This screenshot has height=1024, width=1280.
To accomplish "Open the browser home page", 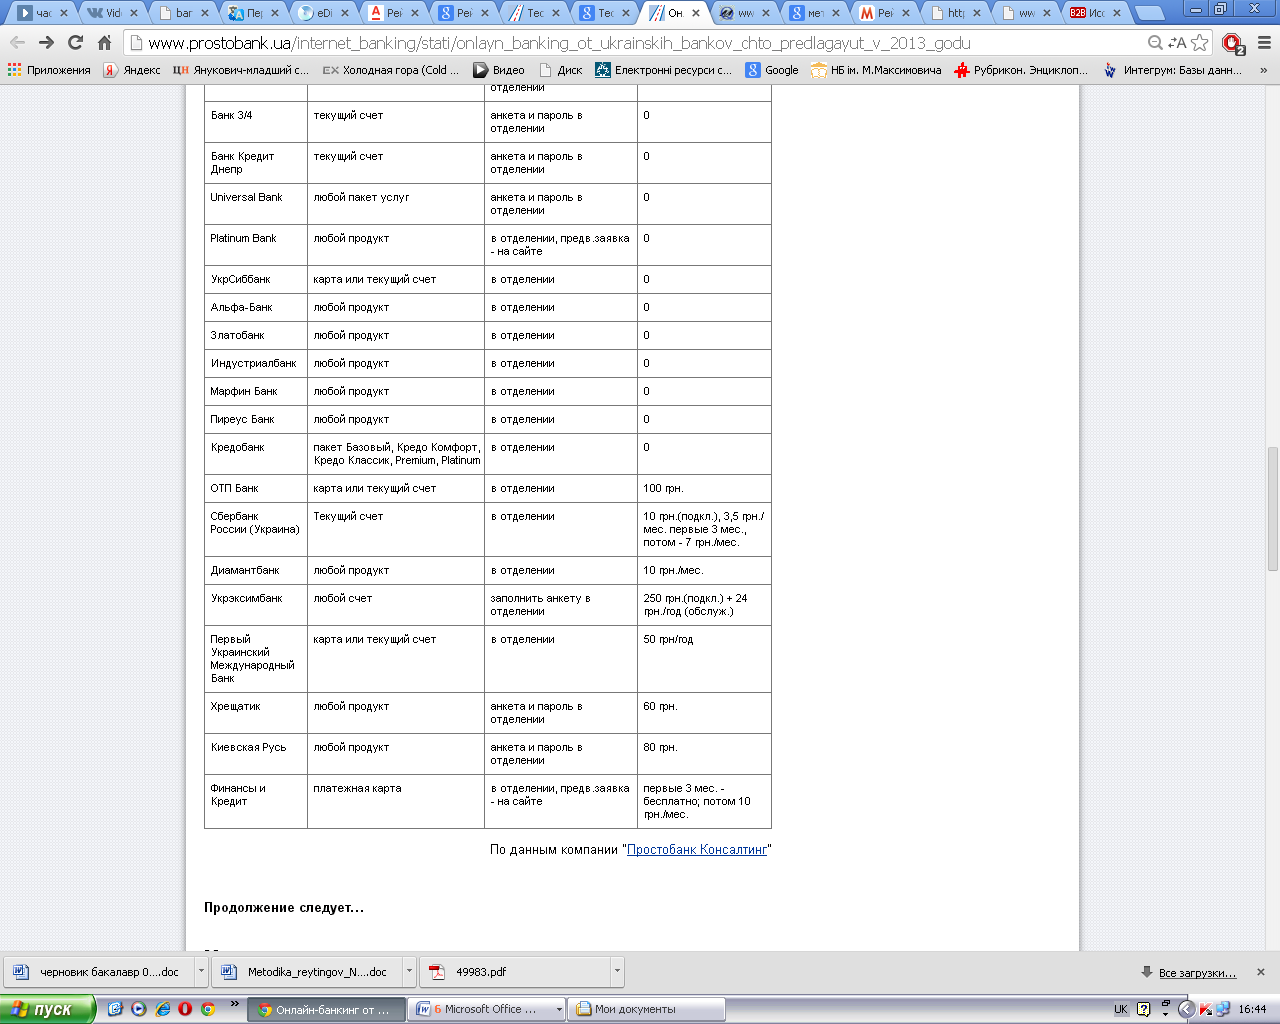I will coord(104,43).
